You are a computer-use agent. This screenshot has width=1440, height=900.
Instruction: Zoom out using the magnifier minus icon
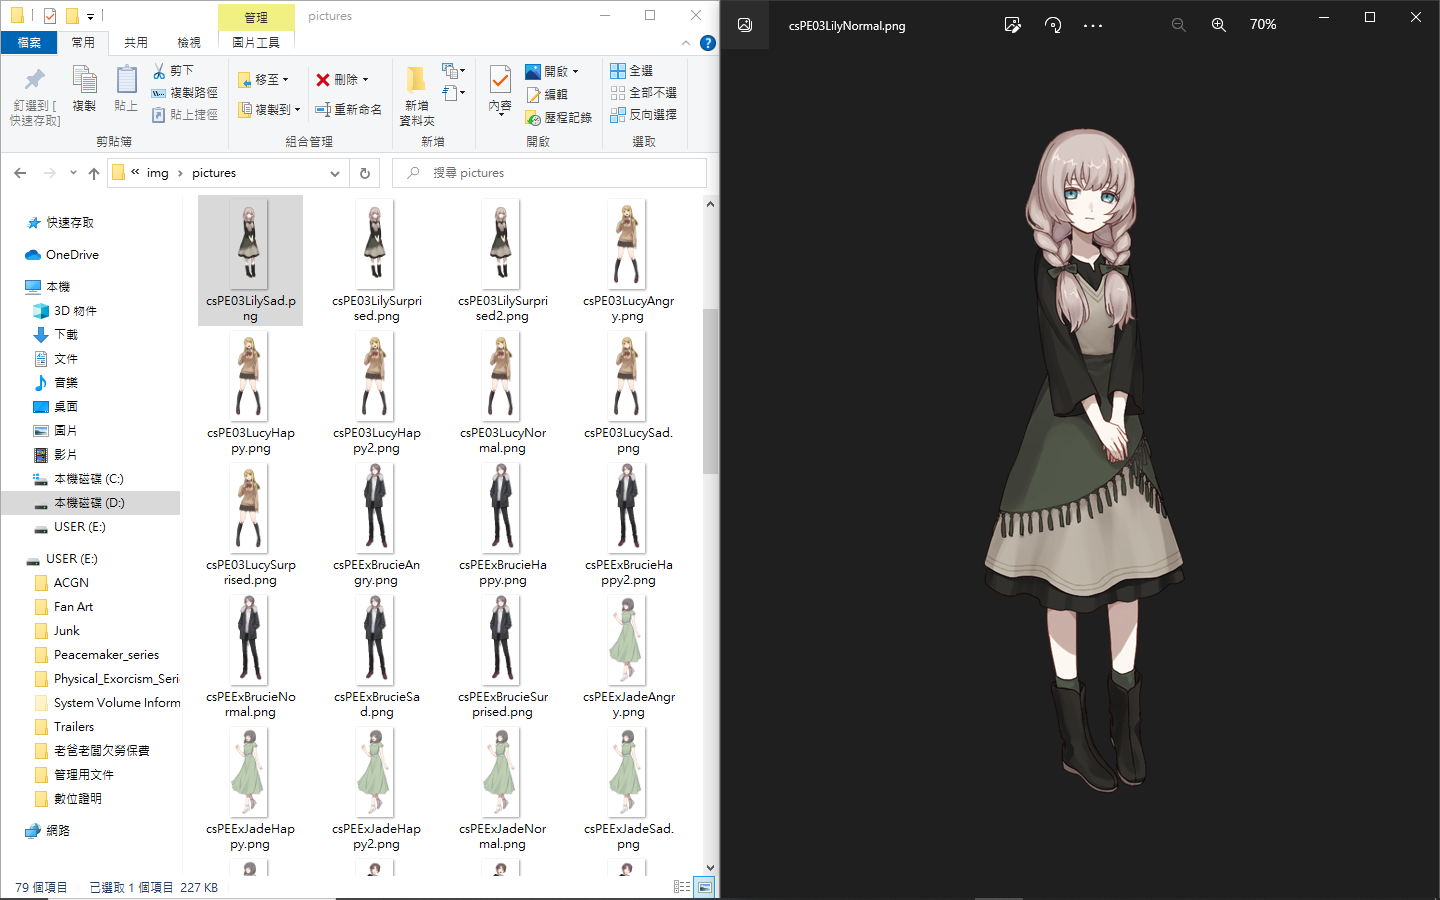1178,25
